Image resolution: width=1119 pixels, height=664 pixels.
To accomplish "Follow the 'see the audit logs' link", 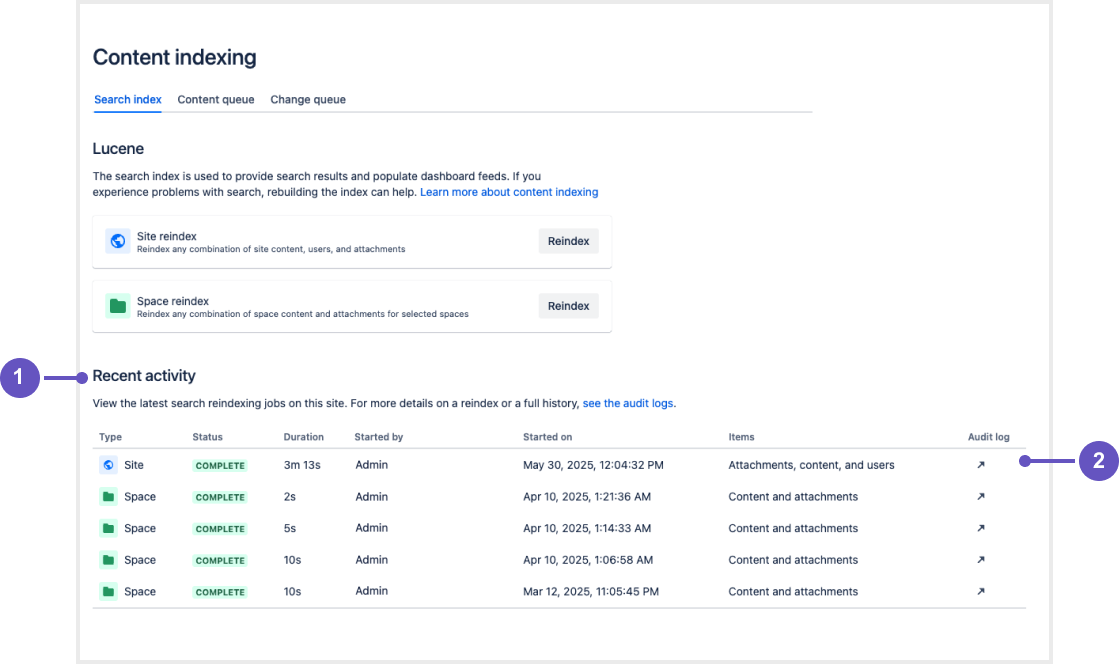I will [629, 404].
